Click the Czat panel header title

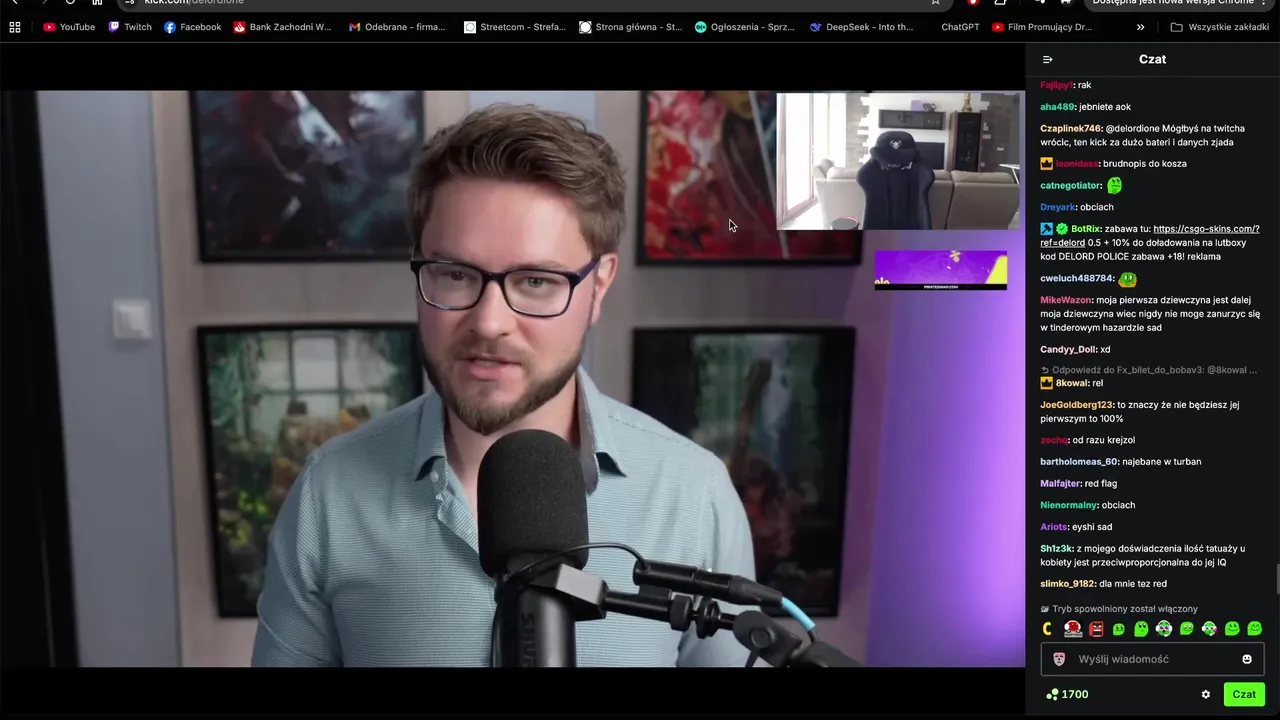pyautogui.click(x=1152, y=59)
